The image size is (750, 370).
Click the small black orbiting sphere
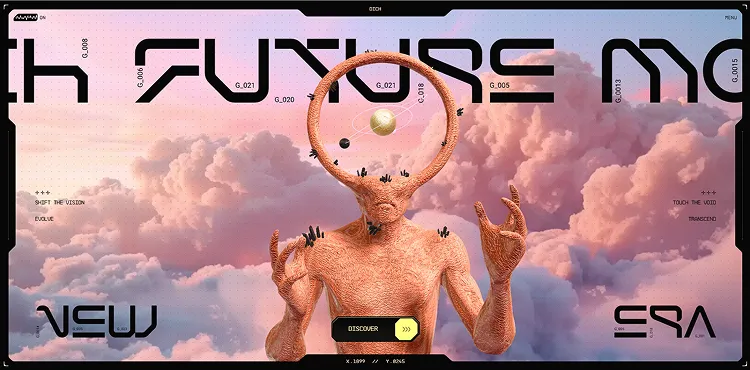point(344,143)
